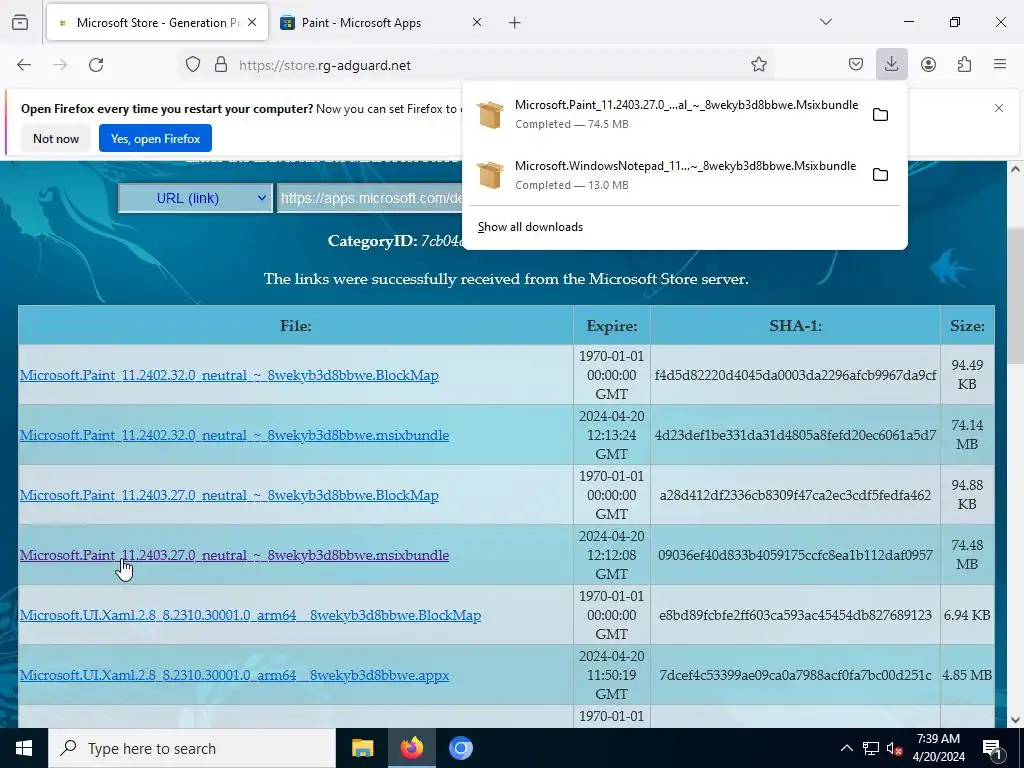
Task: Bookmark this page with star icon
Action: [758, 65]
